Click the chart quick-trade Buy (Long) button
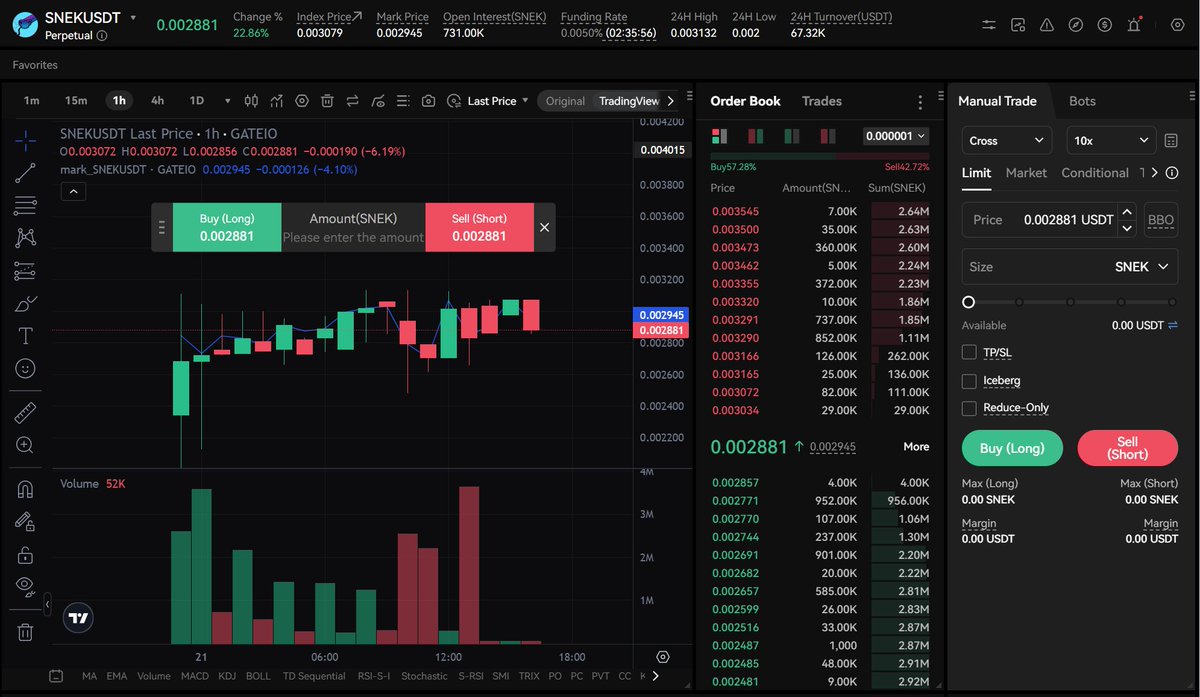Image resolution: width=1200 pixels, height=697 pixels. (x=227, y=227)
